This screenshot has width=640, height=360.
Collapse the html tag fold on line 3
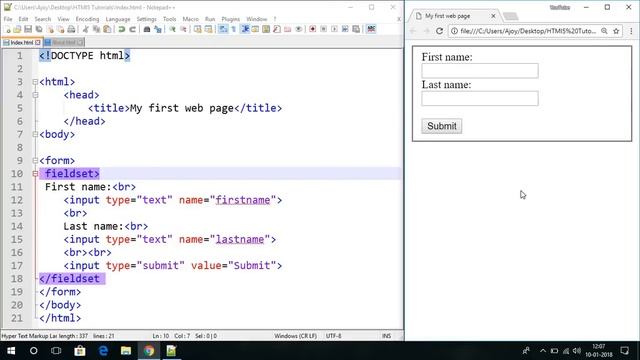coord(35,82)
